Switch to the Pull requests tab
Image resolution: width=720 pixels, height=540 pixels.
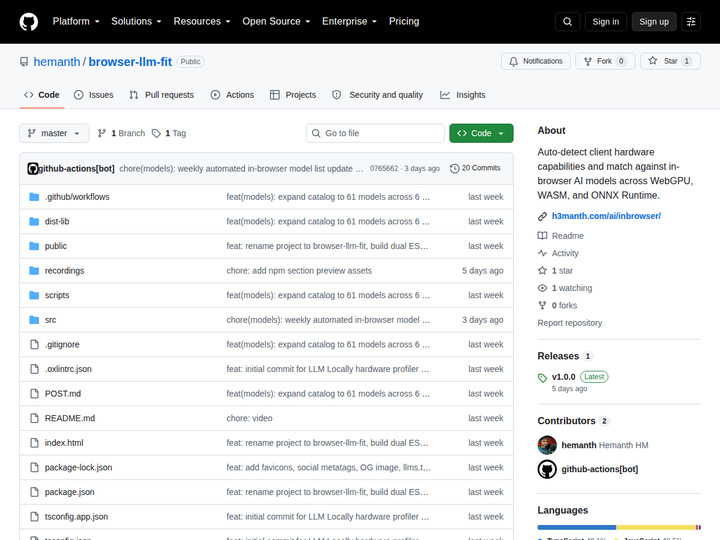162,95
